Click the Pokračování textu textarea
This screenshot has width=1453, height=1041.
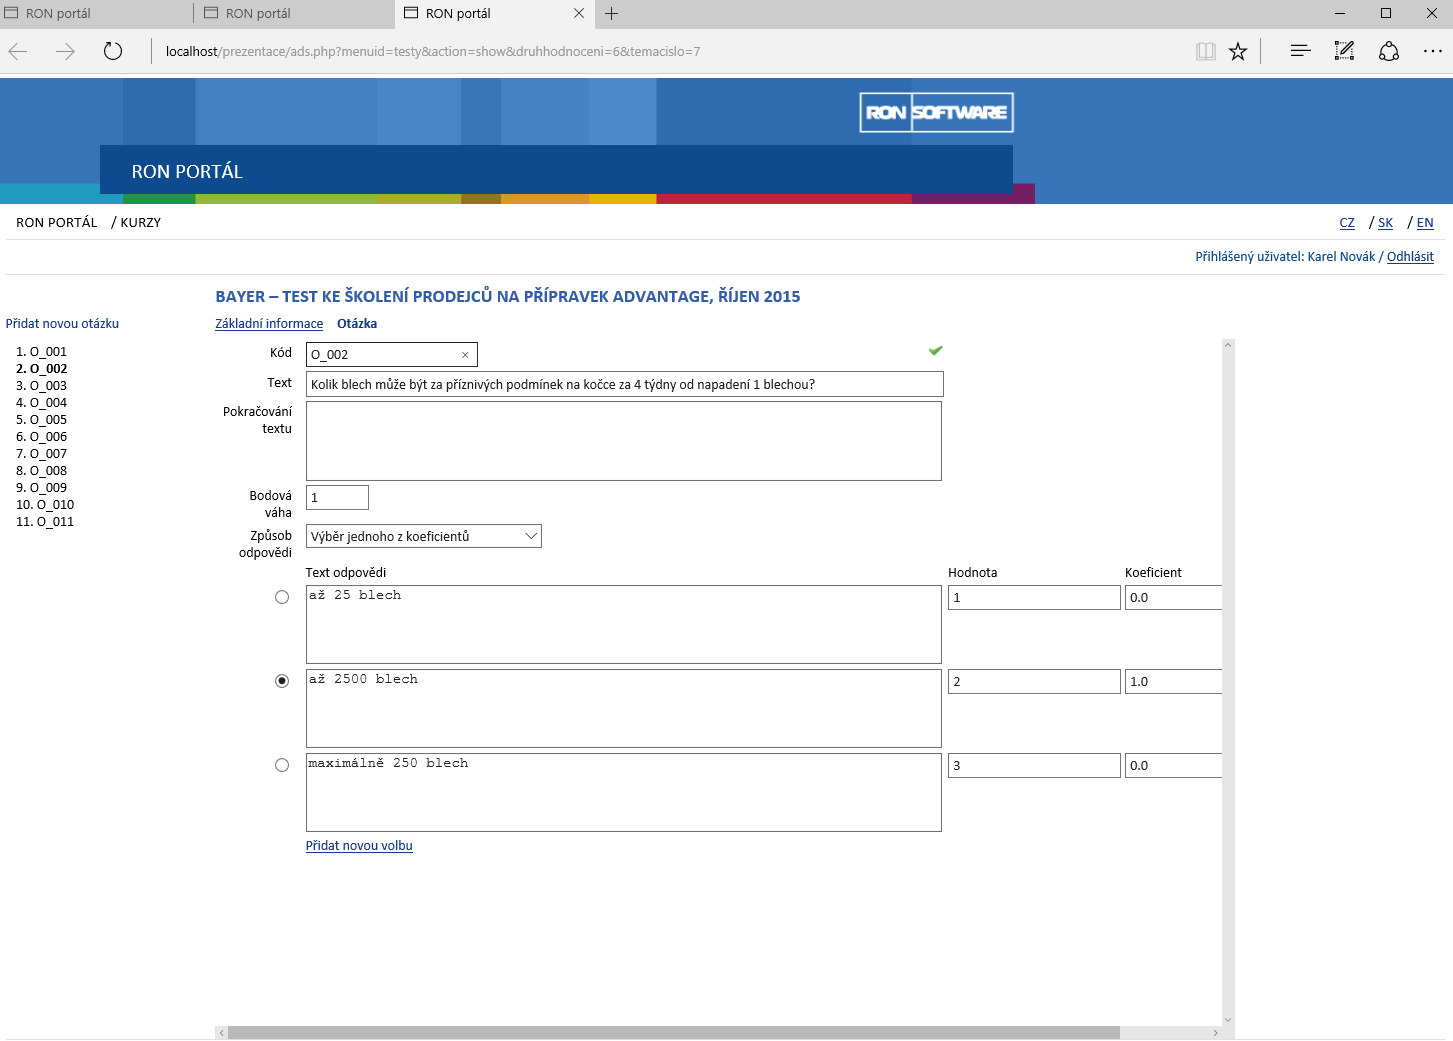(624, 441)
